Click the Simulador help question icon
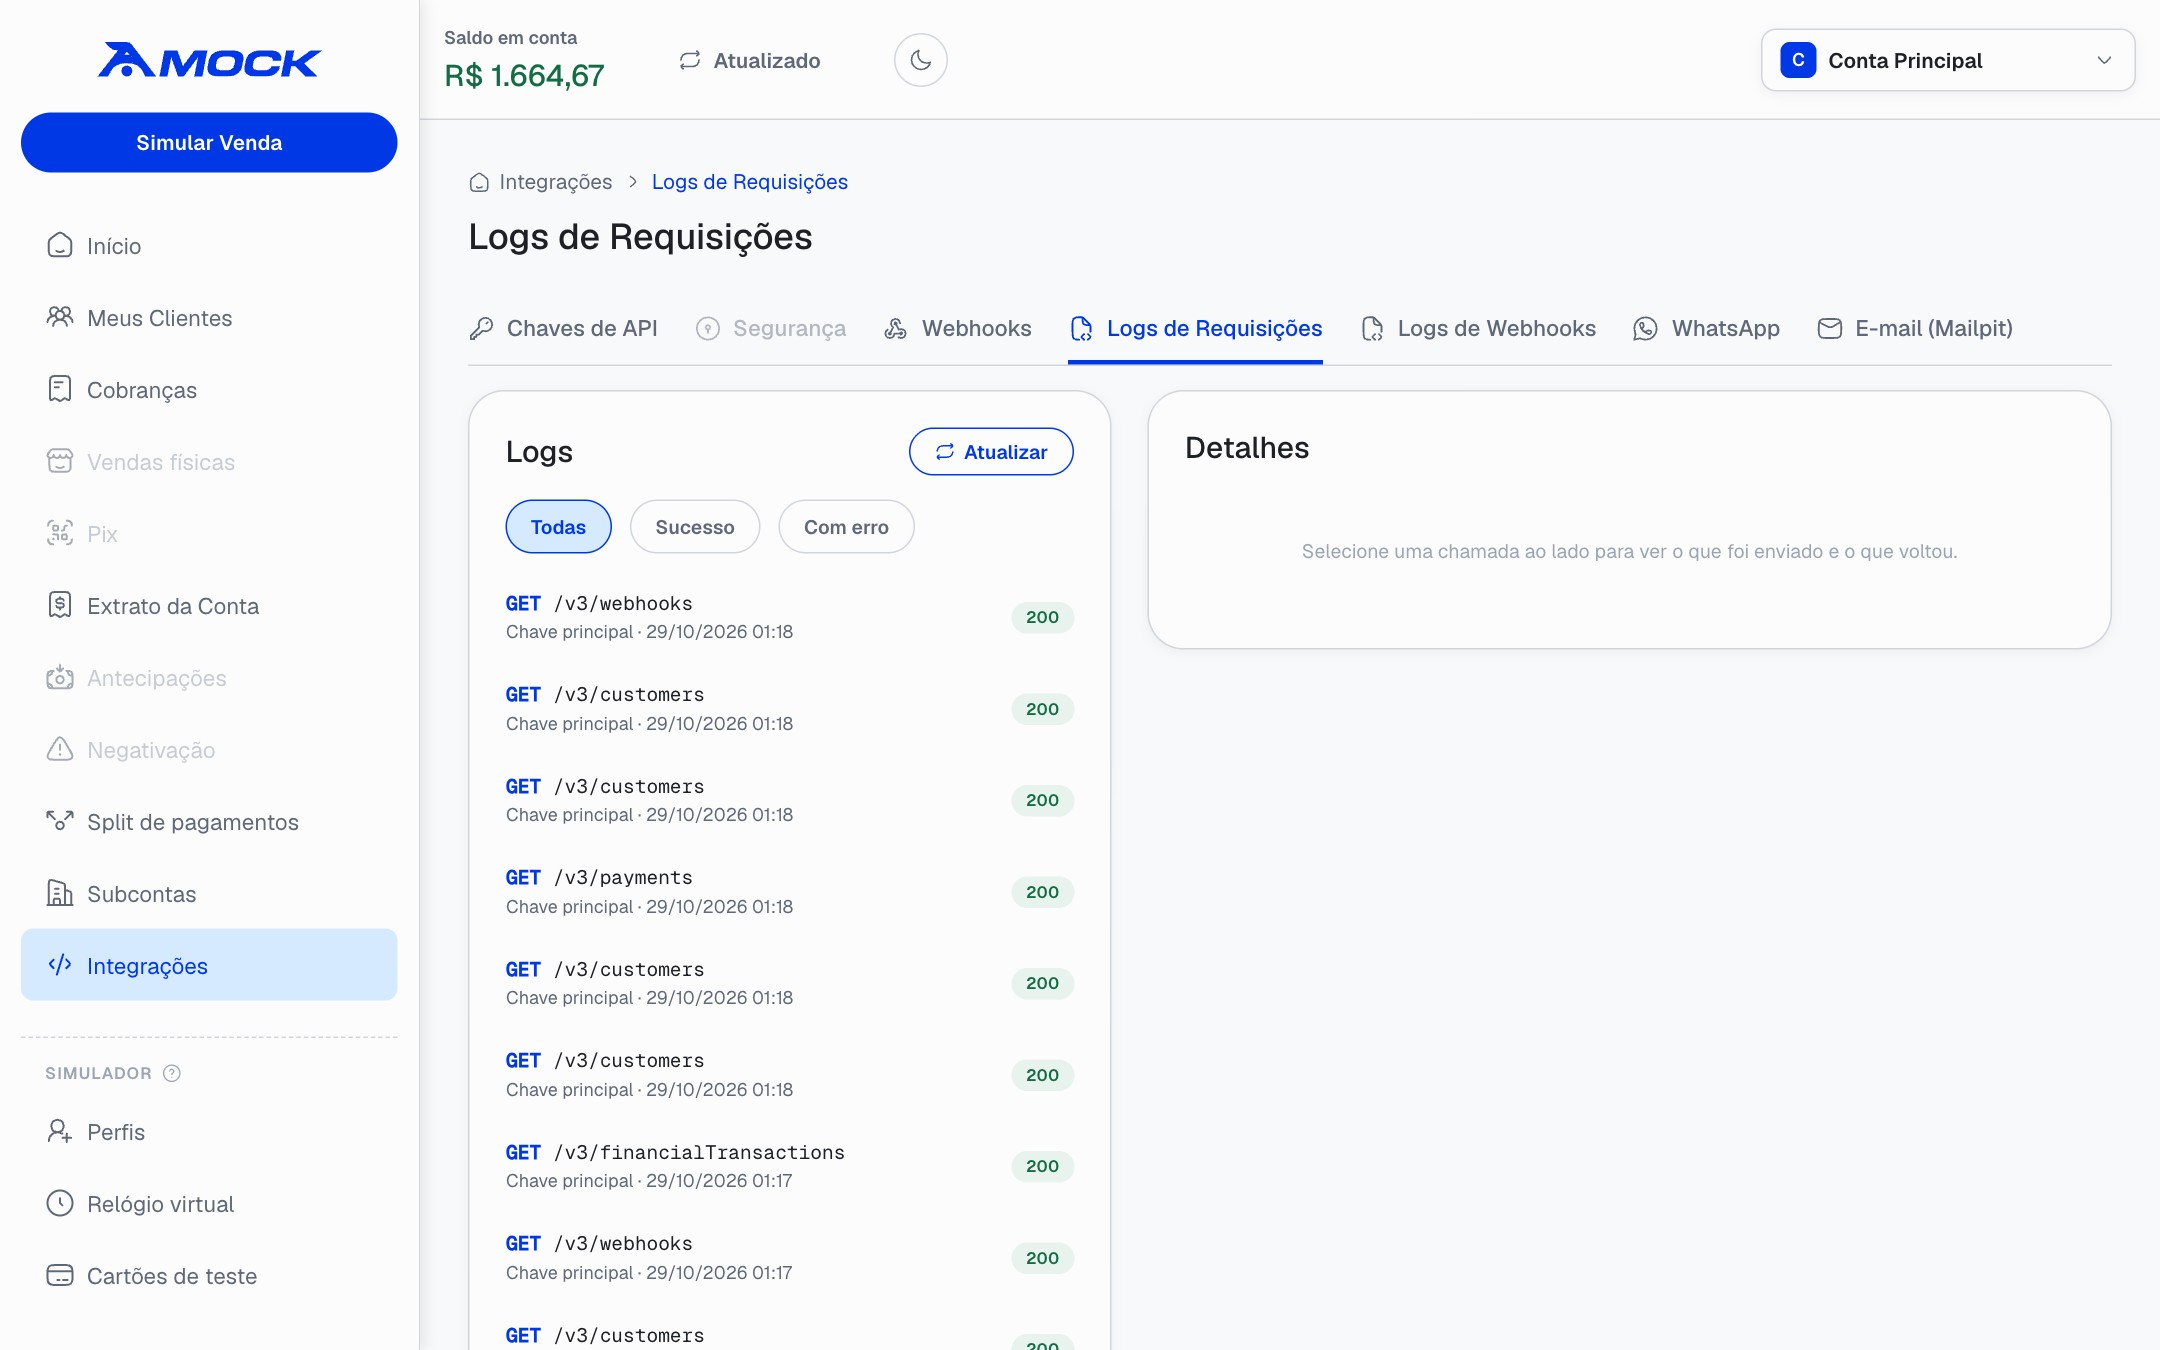 pyautogui.click(x=172, y=1073)
